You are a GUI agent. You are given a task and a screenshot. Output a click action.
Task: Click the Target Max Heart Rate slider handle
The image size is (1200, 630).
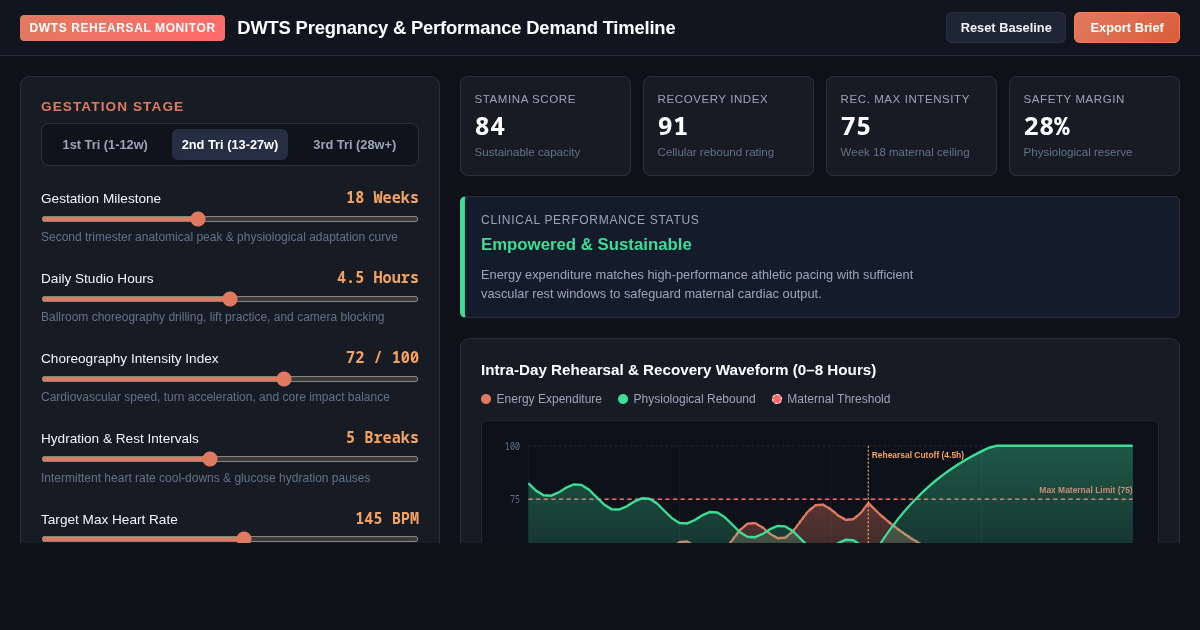point(244,539)
